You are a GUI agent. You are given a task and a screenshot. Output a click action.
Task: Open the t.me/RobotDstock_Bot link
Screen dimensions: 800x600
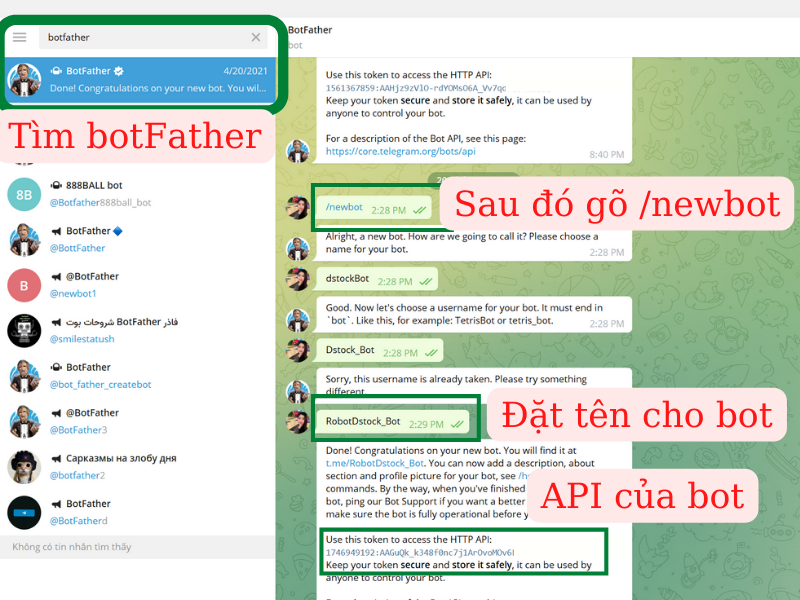point(374,463)
